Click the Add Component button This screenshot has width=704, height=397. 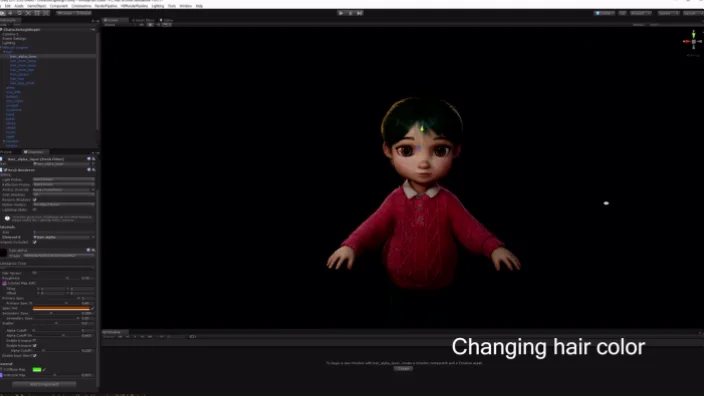(x=44, y=384)
